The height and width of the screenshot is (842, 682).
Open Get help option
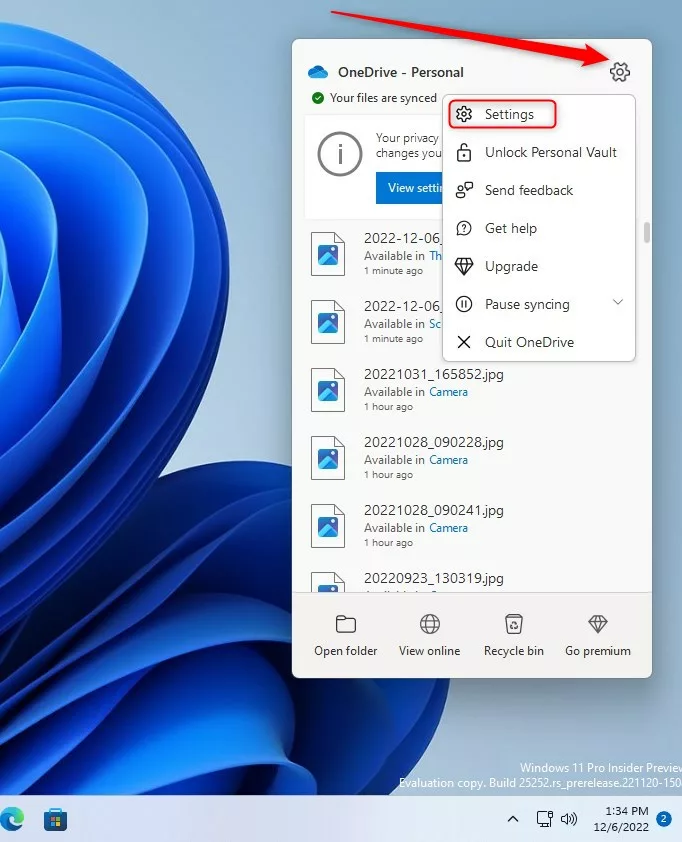click(510, 229)
